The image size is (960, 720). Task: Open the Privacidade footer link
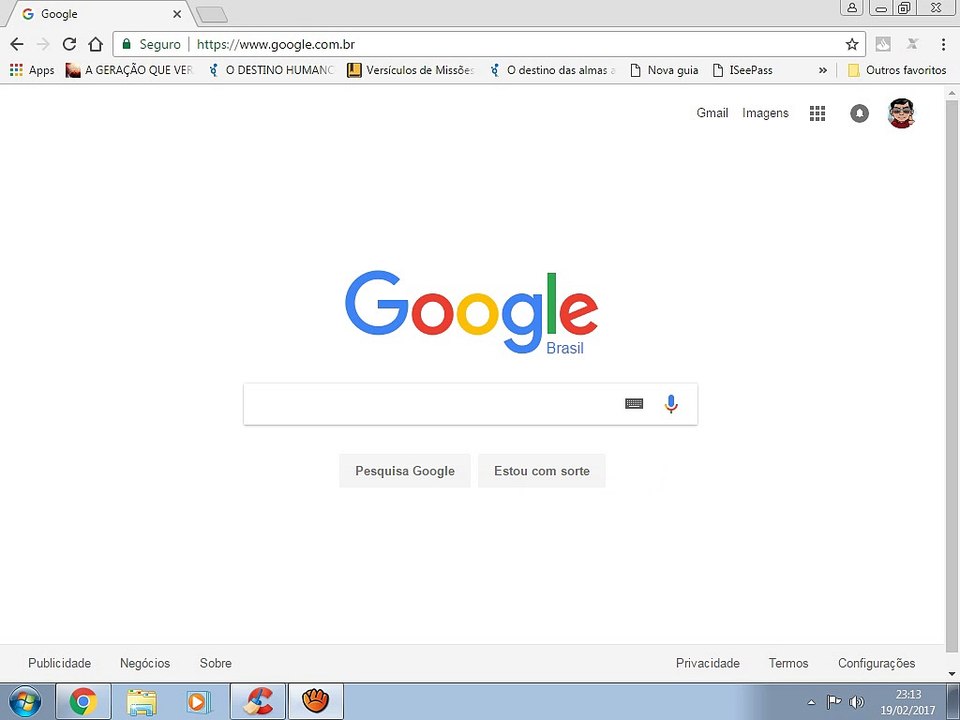[x=708, y=663]
